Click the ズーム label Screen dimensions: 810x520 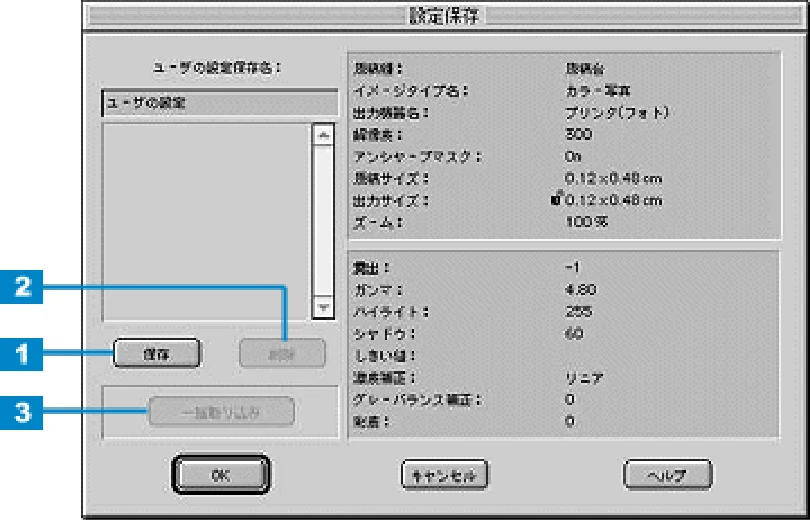(x=378, y=222)
